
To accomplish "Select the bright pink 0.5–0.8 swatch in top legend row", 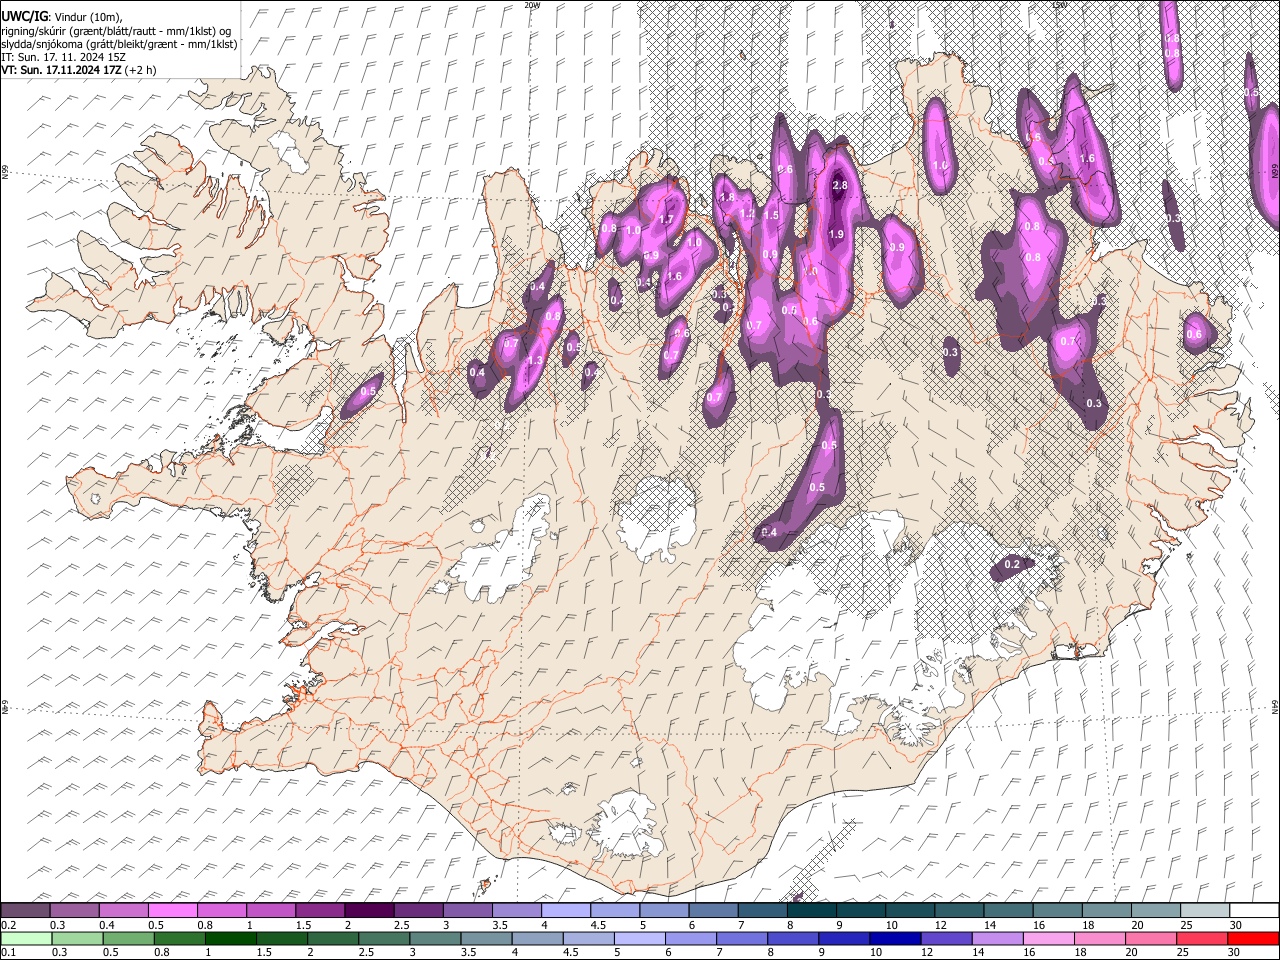I will tap(172, 910).
